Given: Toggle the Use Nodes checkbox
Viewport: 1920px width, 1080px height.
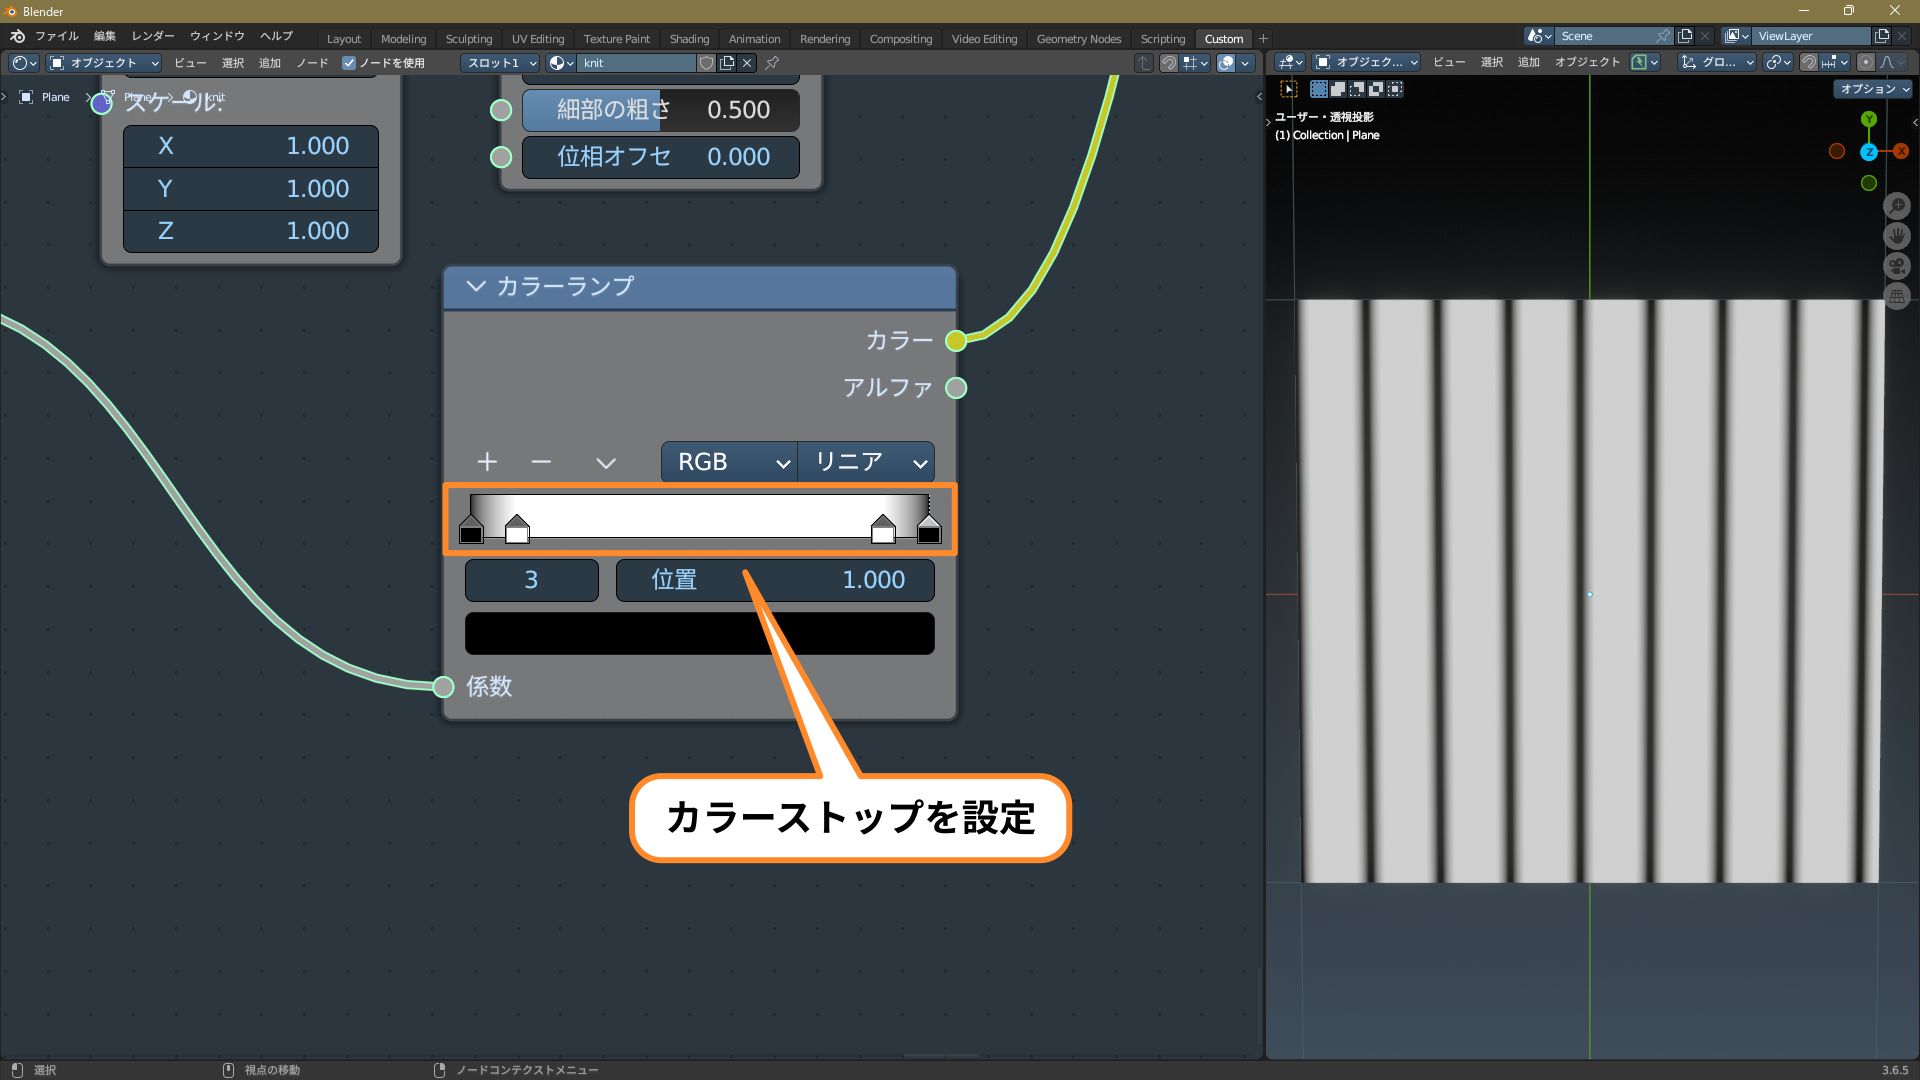Looking at the screenshot, I should coord(349,63).
